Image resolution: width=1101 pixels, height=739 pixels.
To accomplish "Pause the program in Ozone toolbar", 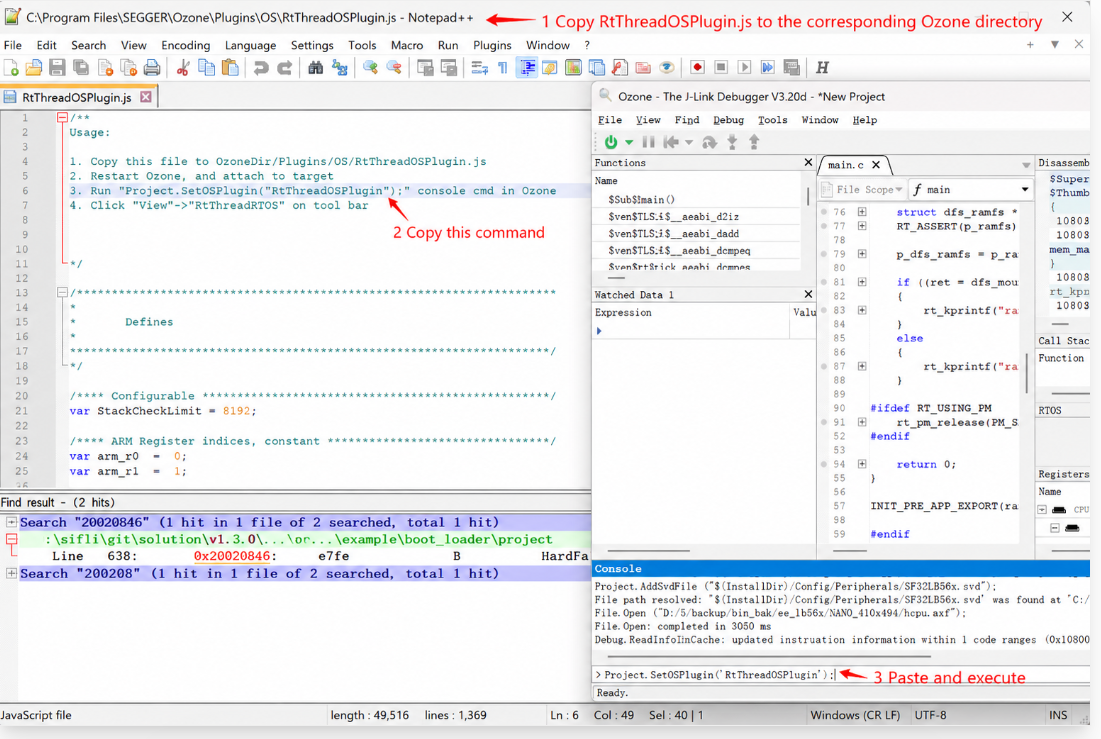I will [649, 142].
